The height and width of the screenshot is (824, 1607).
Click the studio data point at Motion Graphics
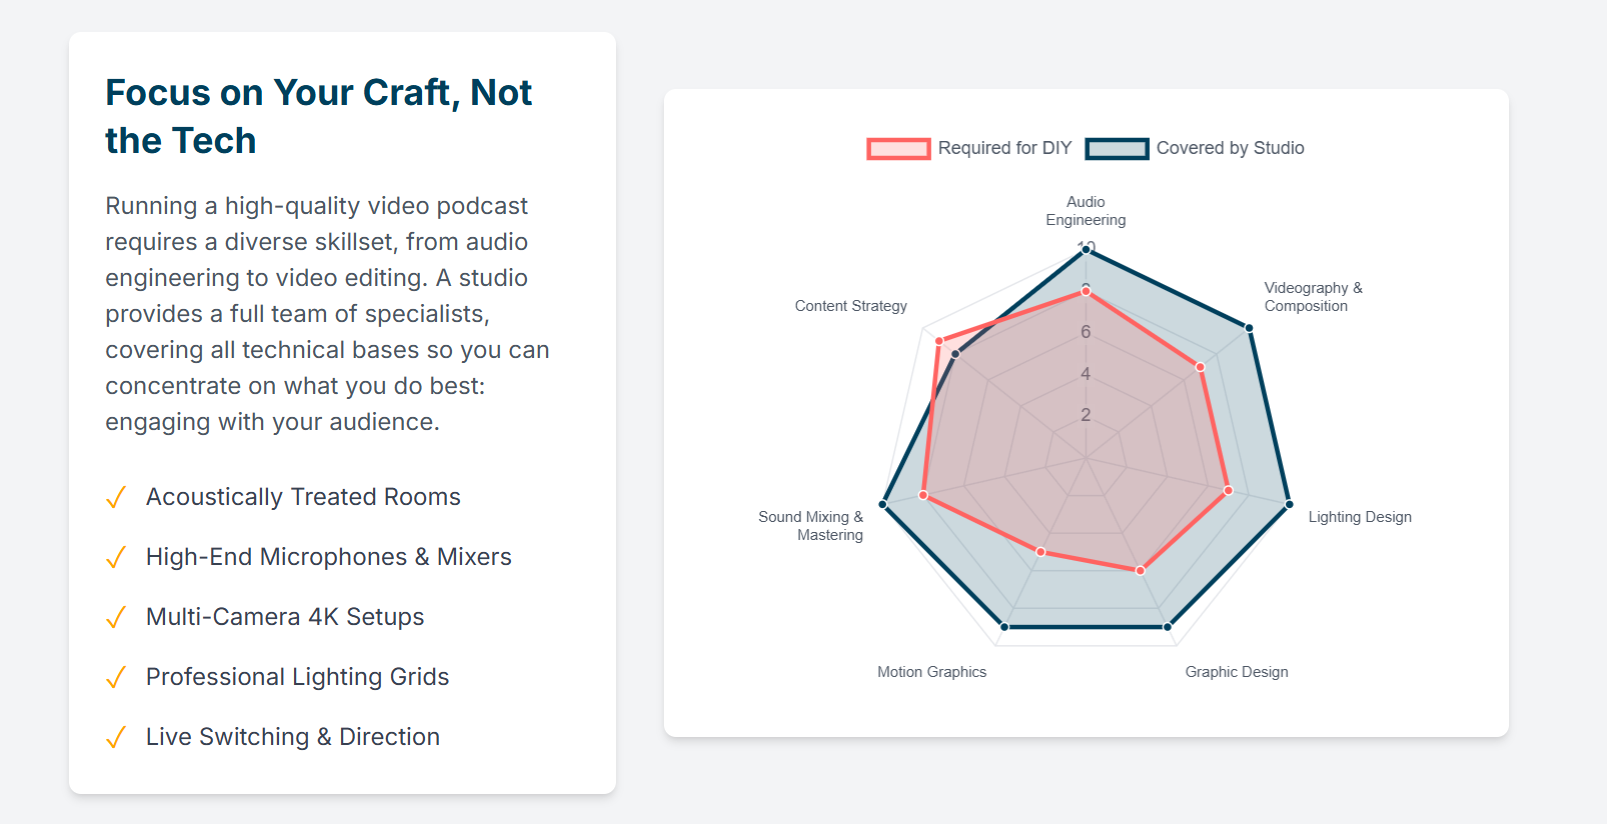coord(1005,627)
